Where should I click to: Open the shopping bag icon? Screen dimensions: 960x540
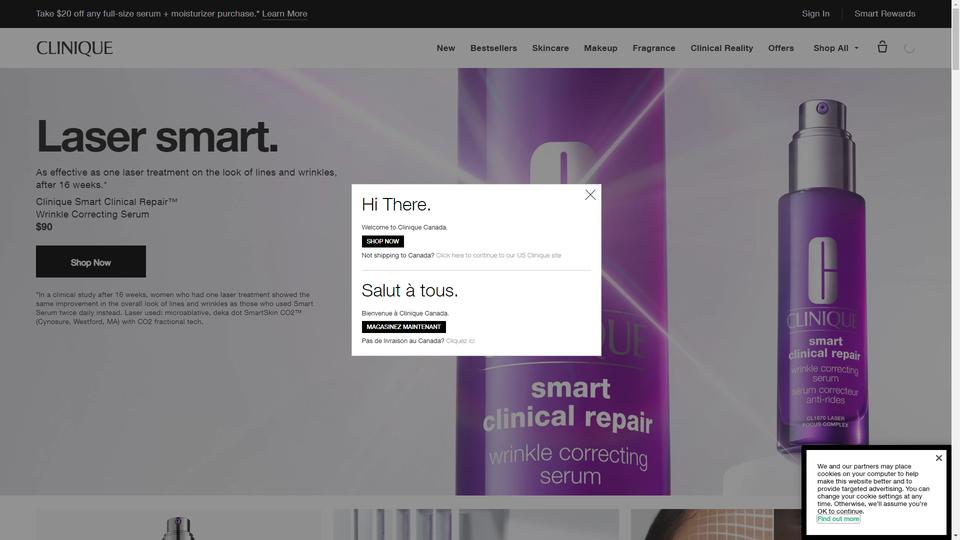point(882,47)
